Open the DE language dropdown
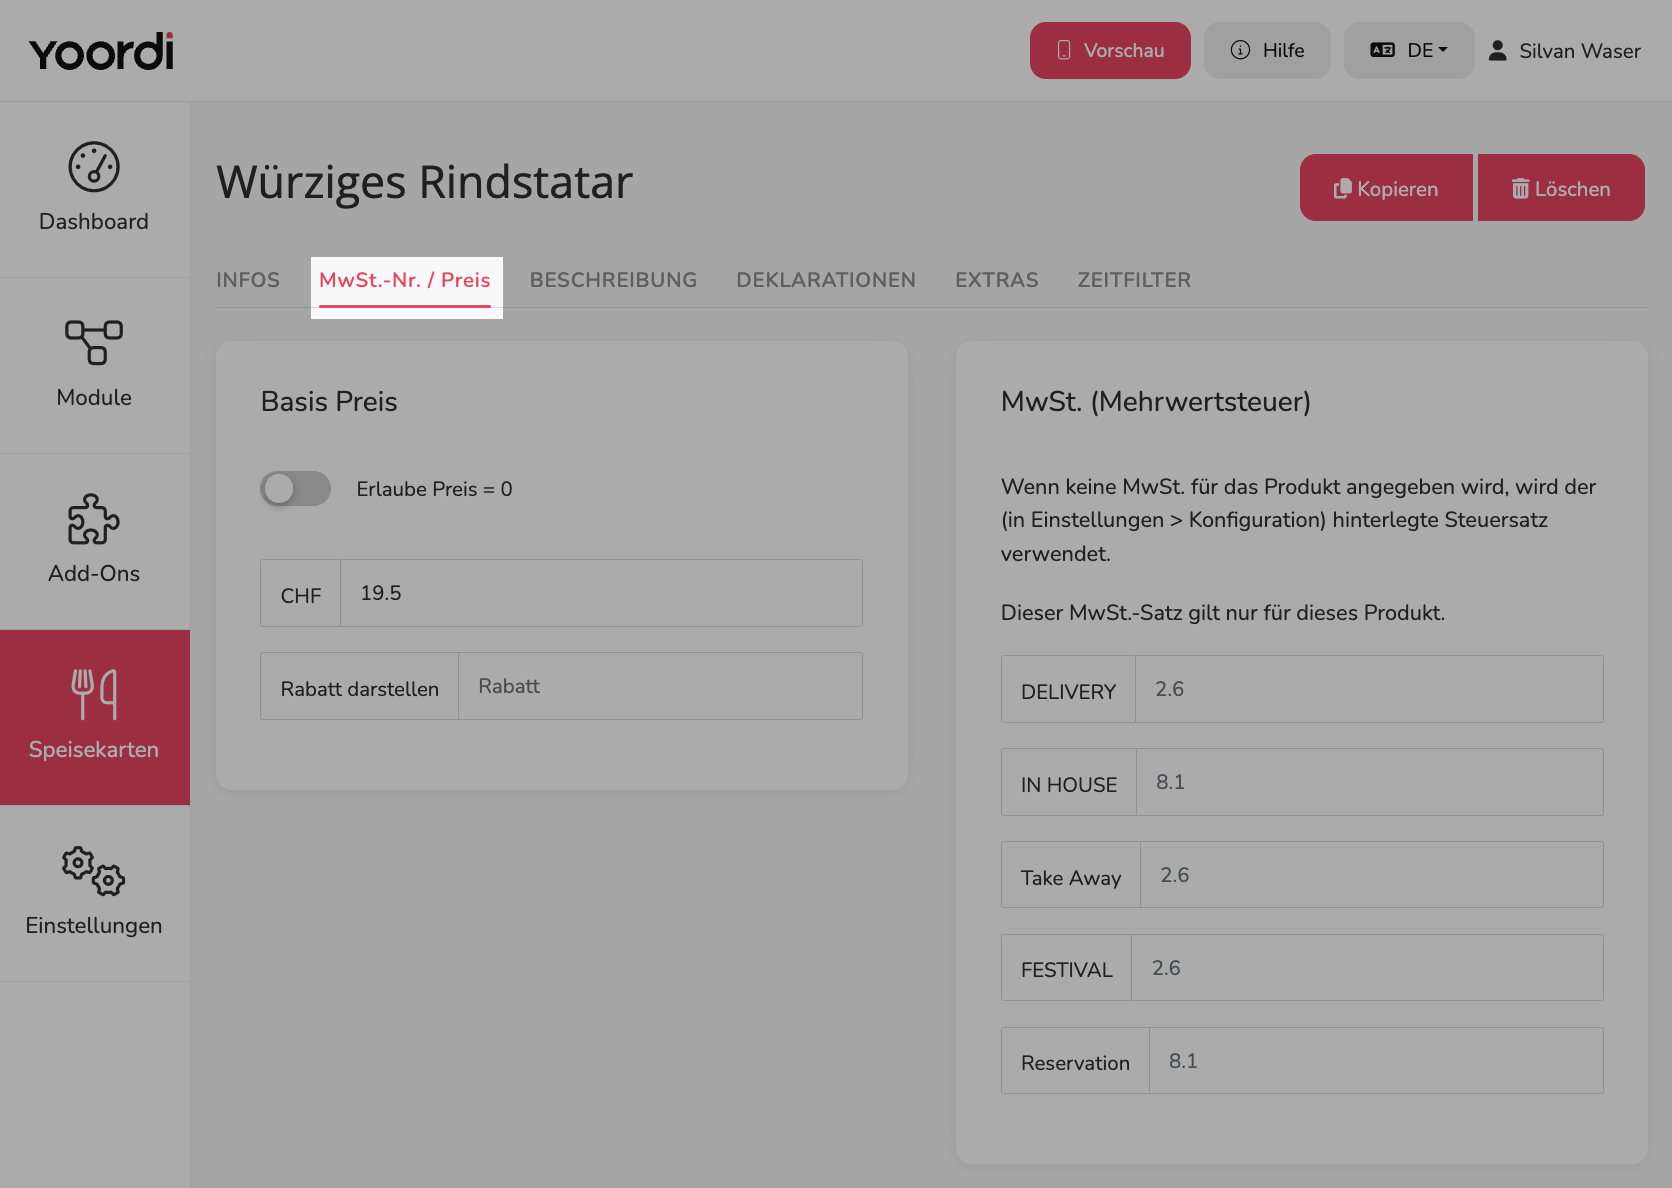The image size is (1672, 1188). tap(1409, 50)
